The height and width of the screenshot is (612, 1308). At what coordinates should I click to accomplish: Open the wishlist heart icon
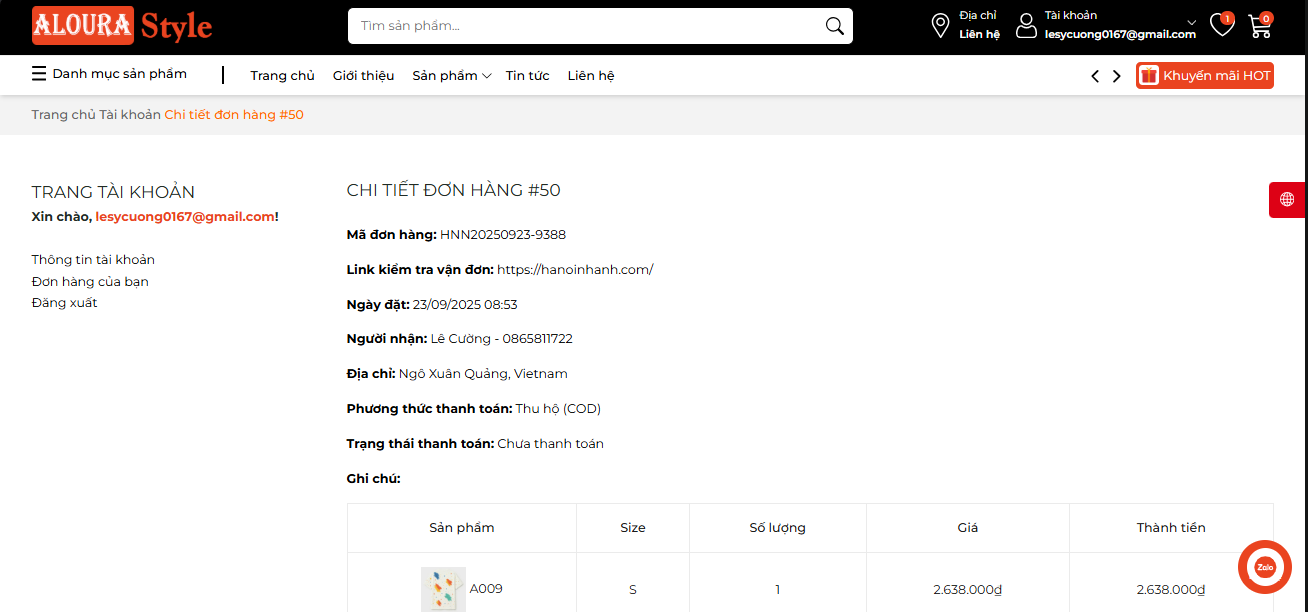point(1221,25)
